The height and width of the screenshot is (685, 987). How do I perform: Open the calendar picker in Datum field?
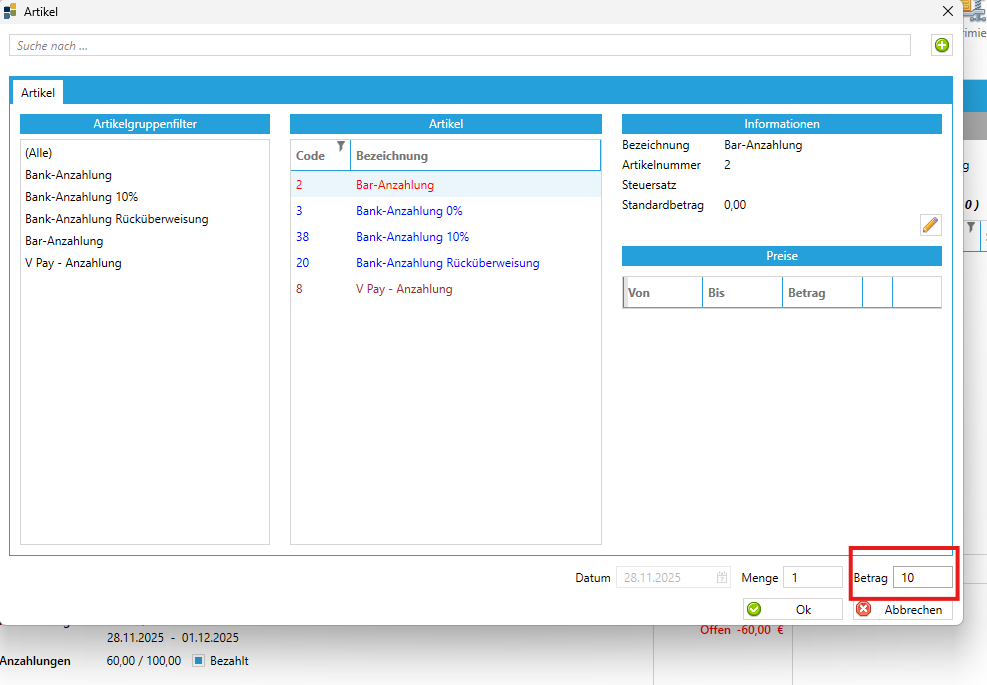point(722,578)
